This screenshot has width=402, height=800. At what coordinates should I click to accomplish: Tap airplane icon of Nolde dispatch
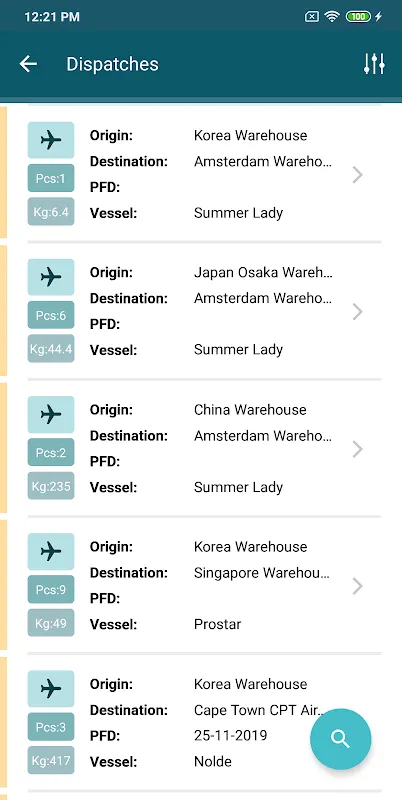coord(51,689)
